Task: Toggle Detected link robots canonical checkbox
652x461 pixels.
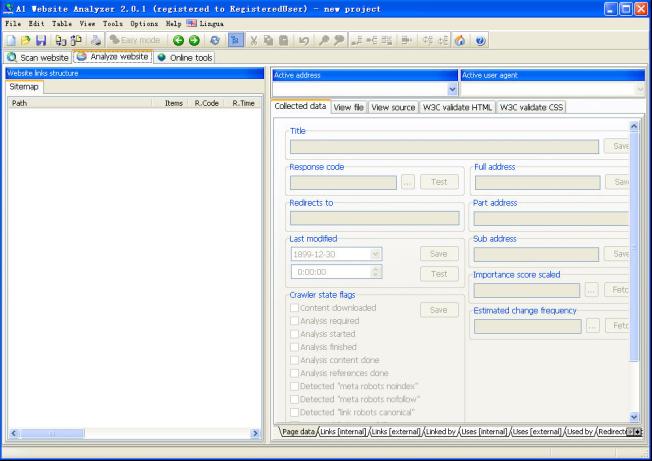Action: coord(294,412)
